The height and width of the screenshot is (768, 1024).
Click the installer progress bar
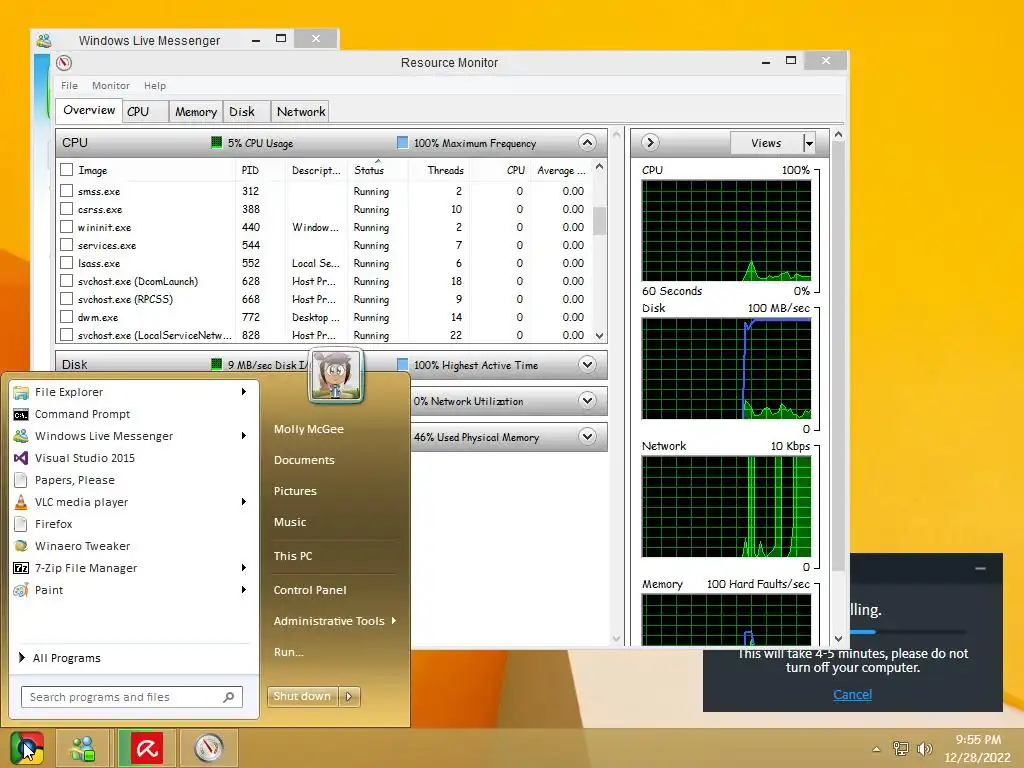coord(908,632)
